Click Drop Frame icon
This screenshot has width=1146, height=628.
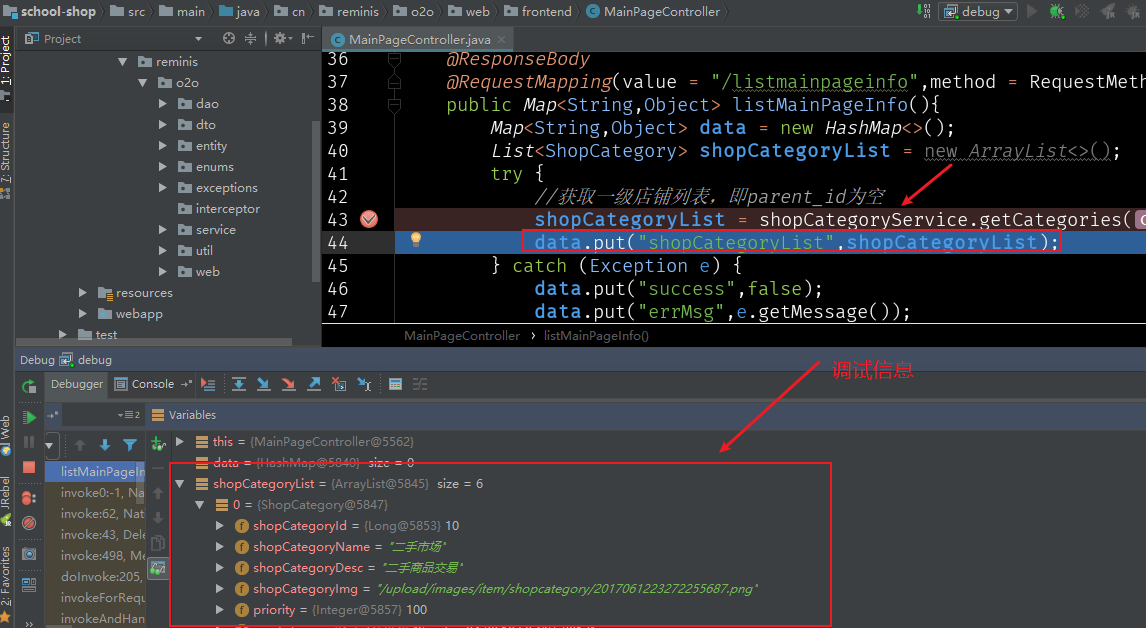338,385
